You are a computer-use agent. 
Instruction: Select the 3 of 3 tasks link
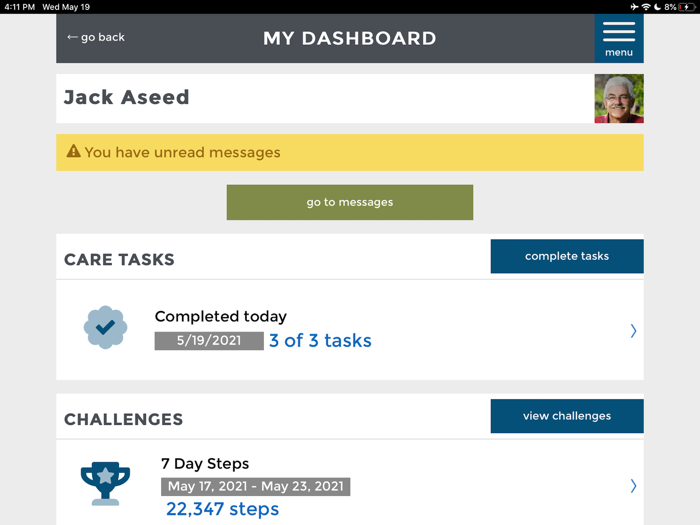[320, 341]
